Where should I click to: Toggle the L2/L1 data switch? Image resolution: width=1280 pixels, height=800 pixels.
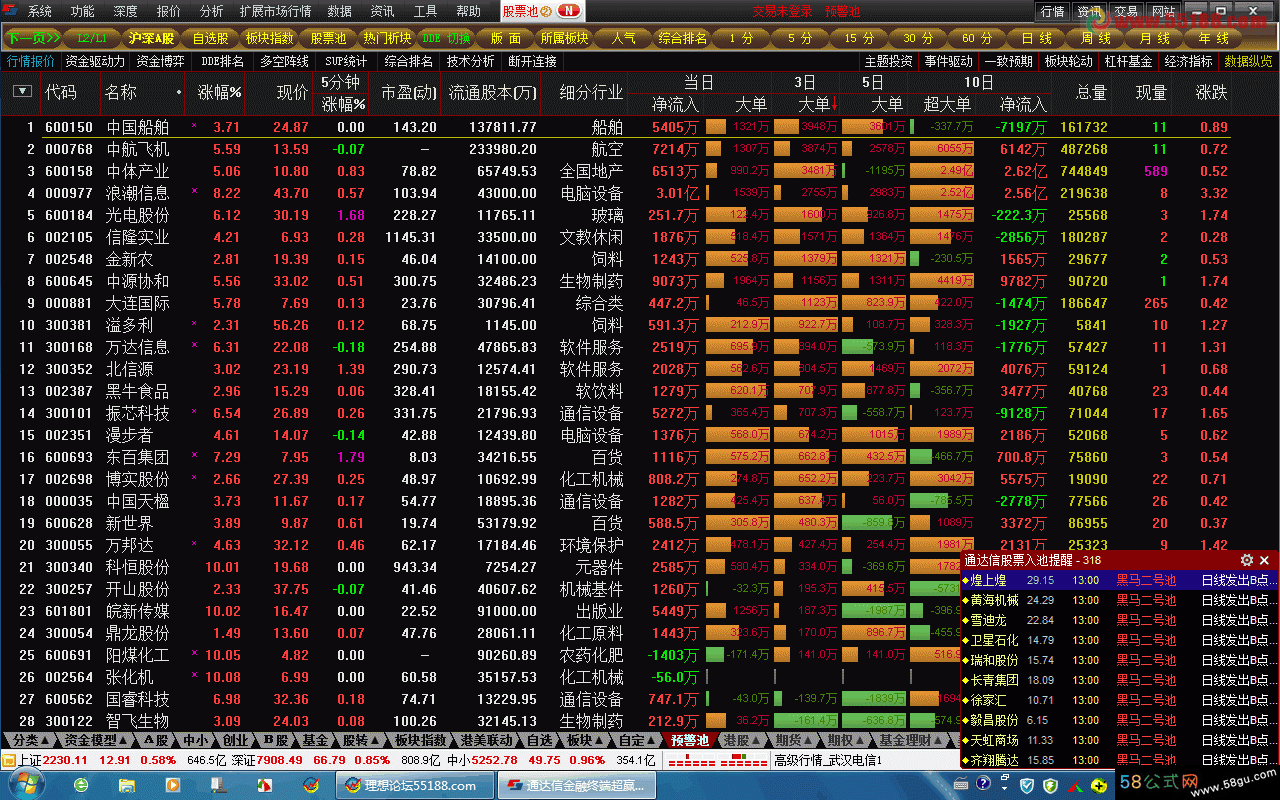(92, 38)
